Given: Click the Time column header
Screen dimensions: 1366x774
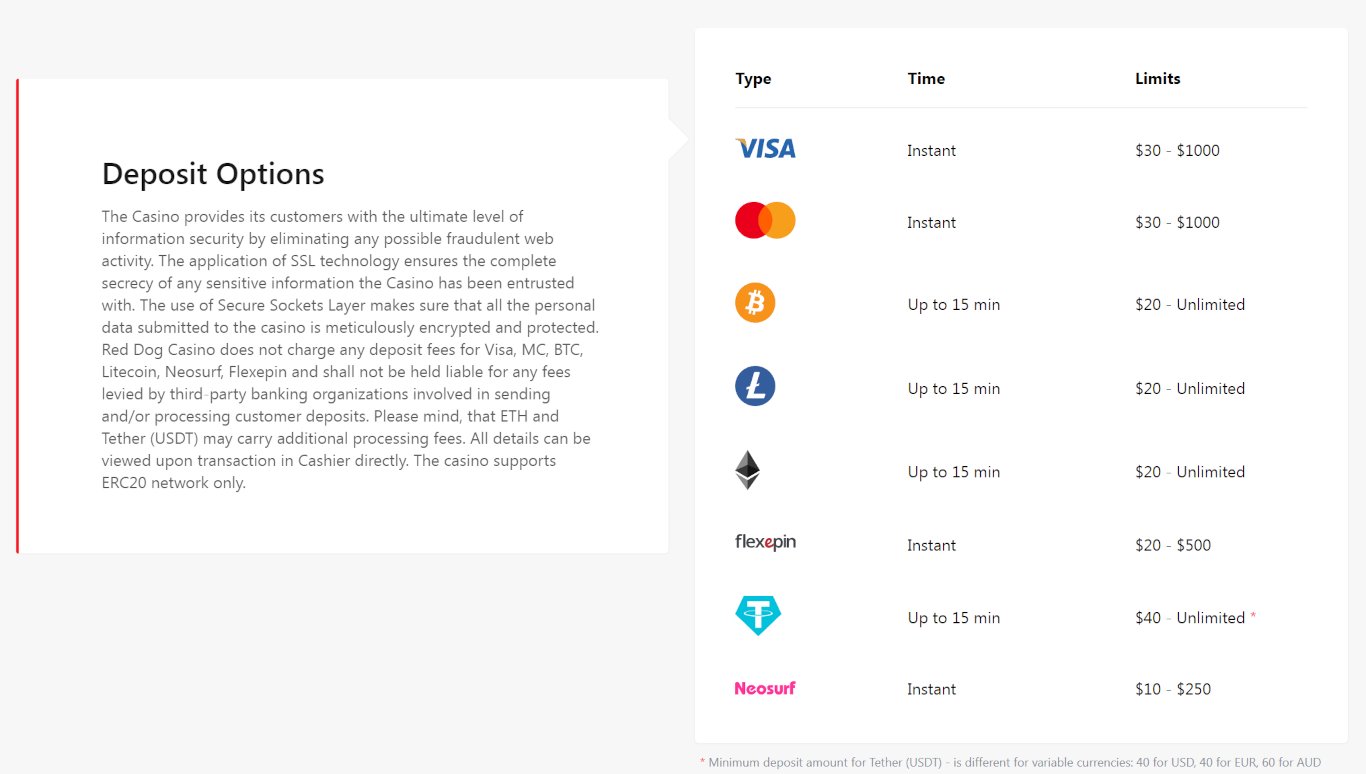Looking at the screenshot, I should (926, 79).
